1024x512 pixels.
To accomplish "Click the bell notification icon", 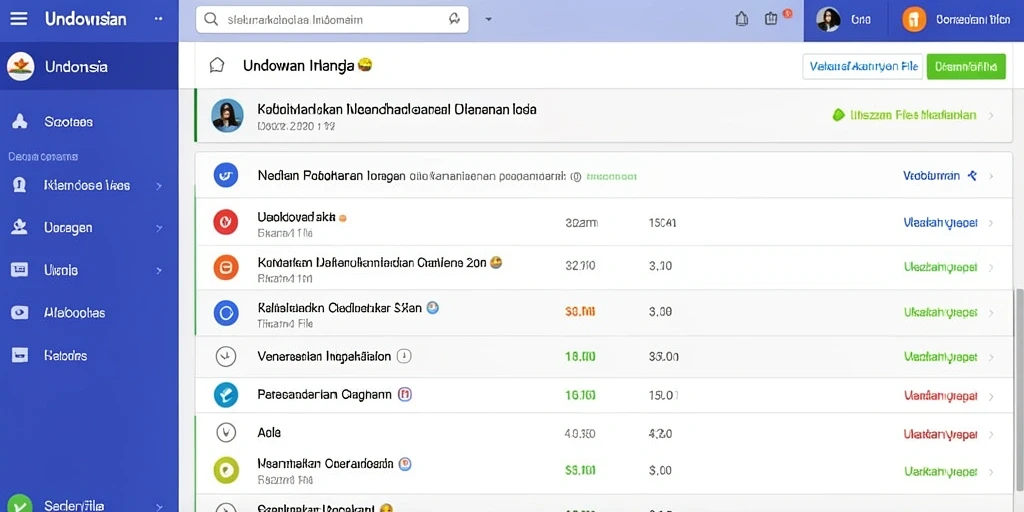I will click(742, 19).
